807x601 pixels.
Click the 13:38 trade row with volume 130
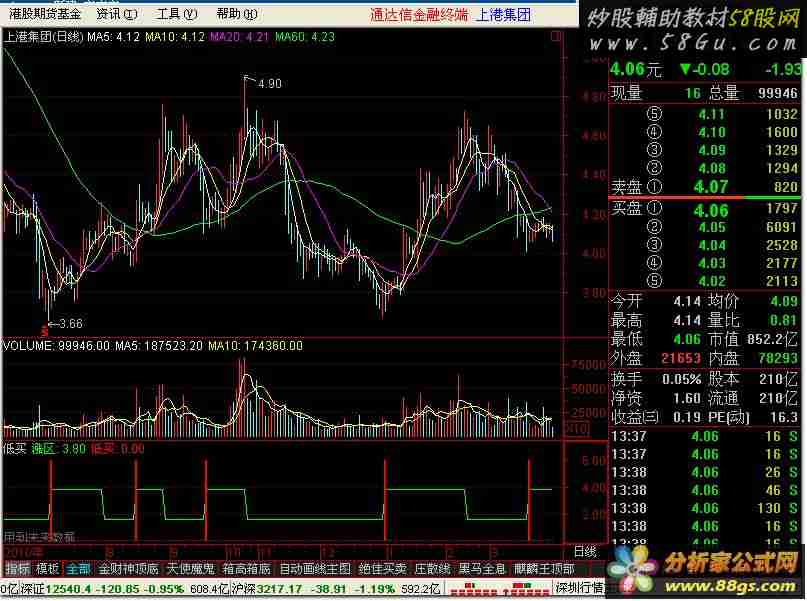point(704,508)
